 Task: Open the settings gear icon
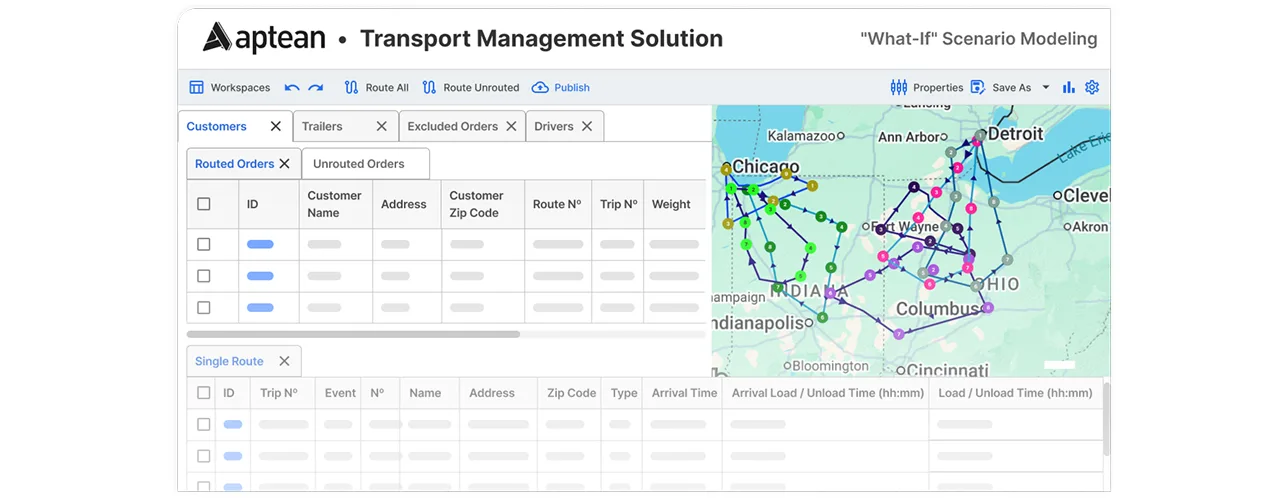coord(1092,88)
